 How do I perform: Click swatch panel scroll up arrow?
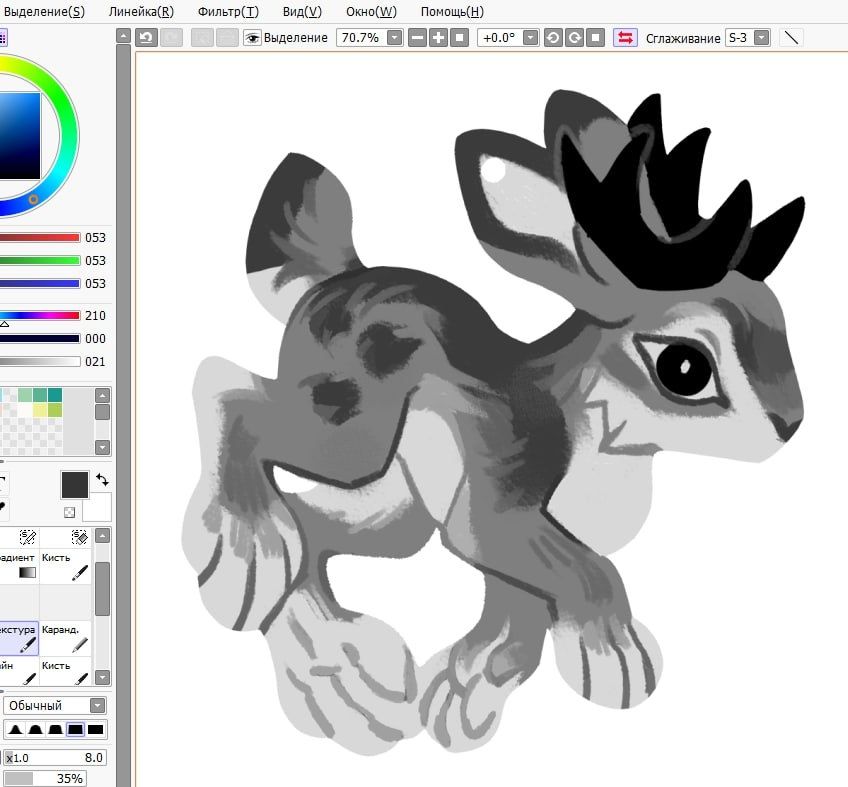(102, 395)
